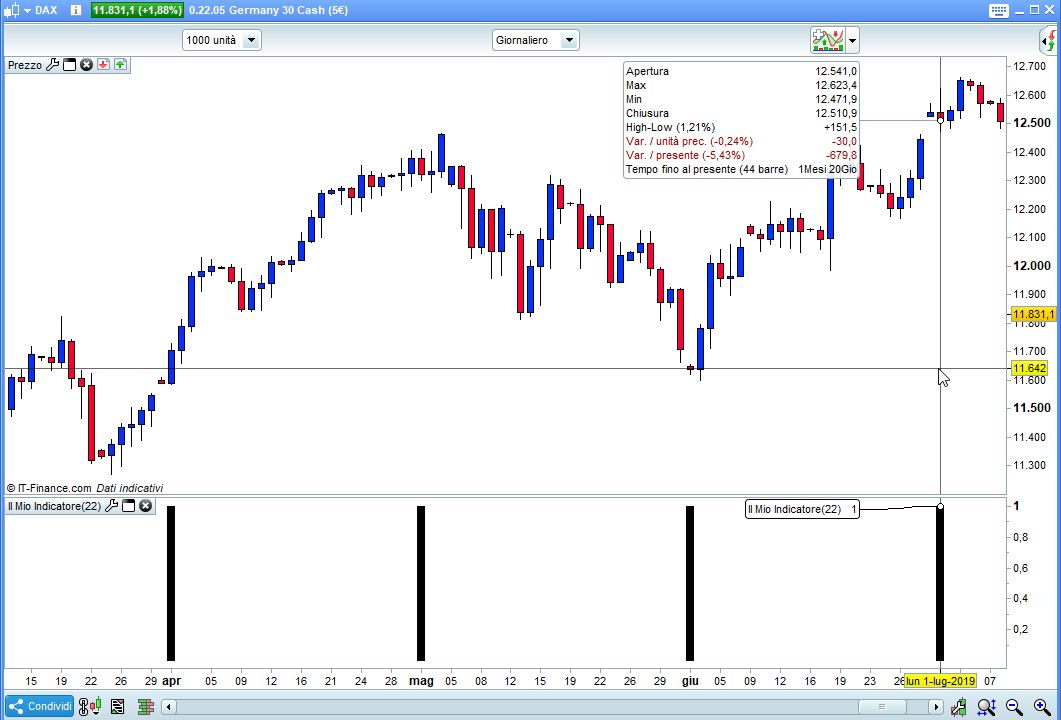Move chart left using scrollbar left arrow

coord(169,707)
